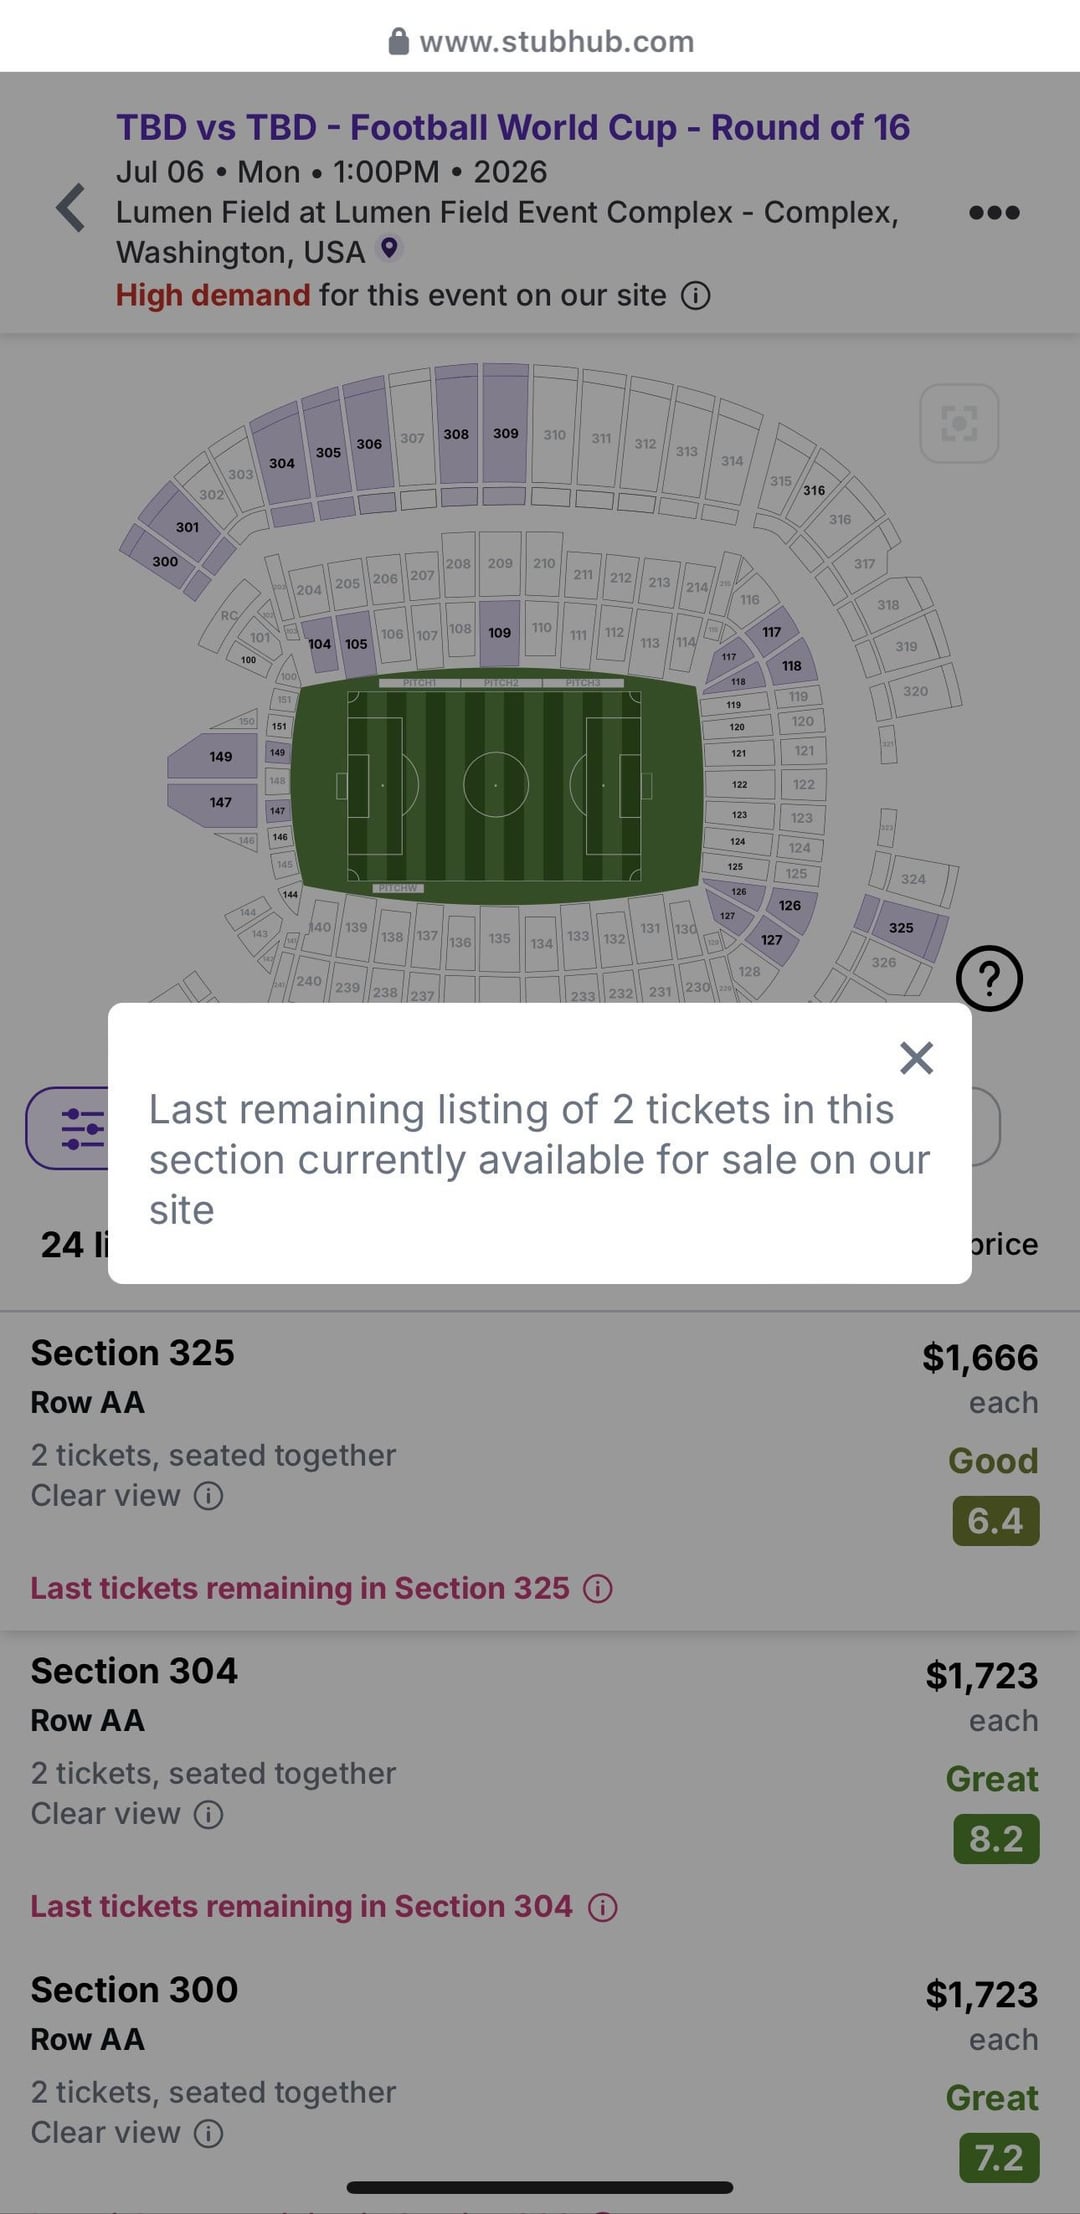Image resolution: width=1080 pixels, height=2214 pixels.
Task: Tap the High demand info icon
Action: point(696,296)
